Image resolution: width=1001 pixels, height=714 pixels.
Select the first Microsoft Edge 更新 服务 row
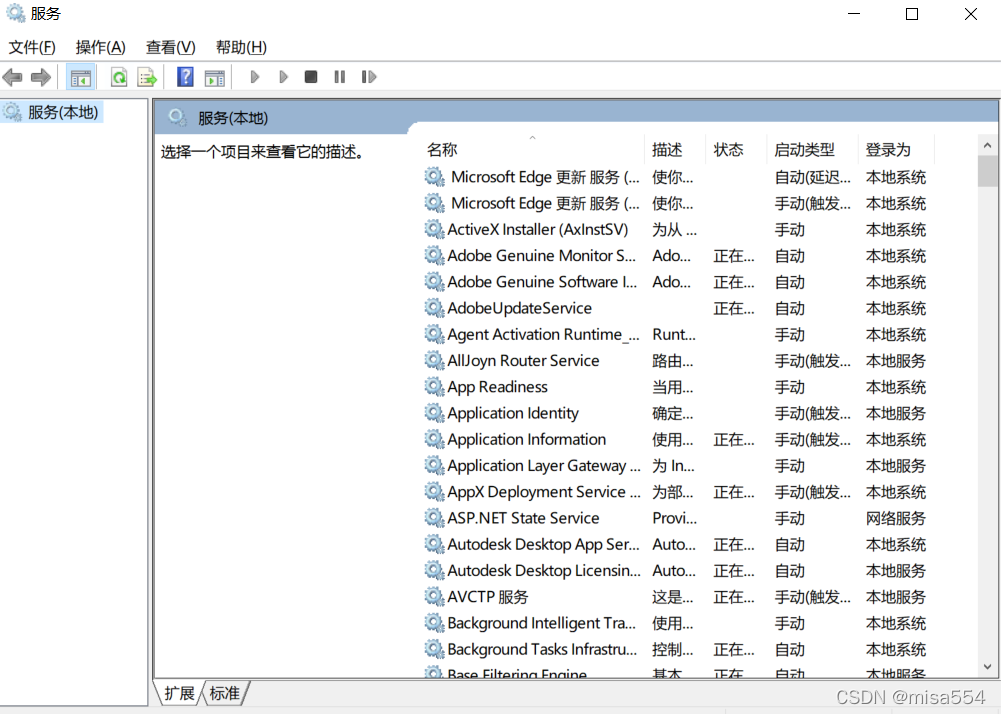(676, 177)
